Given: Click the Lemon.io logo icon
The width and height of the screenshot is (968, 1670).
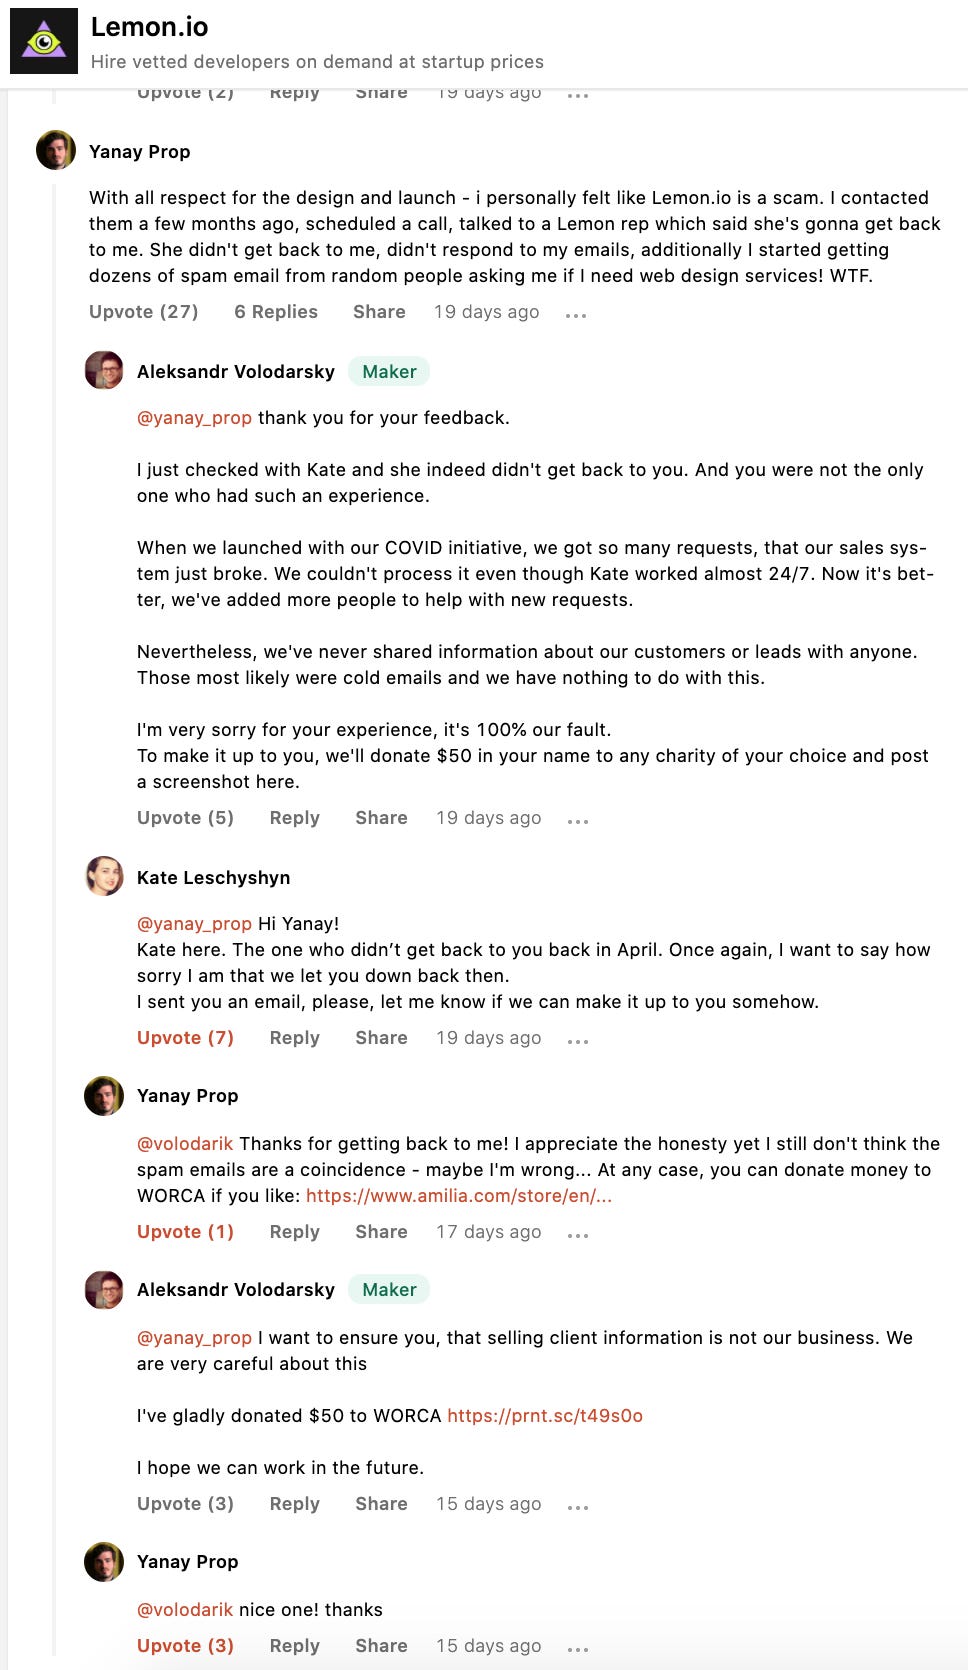Looking at the screenshot, I should pyautogui.click(x=44, y=41).
